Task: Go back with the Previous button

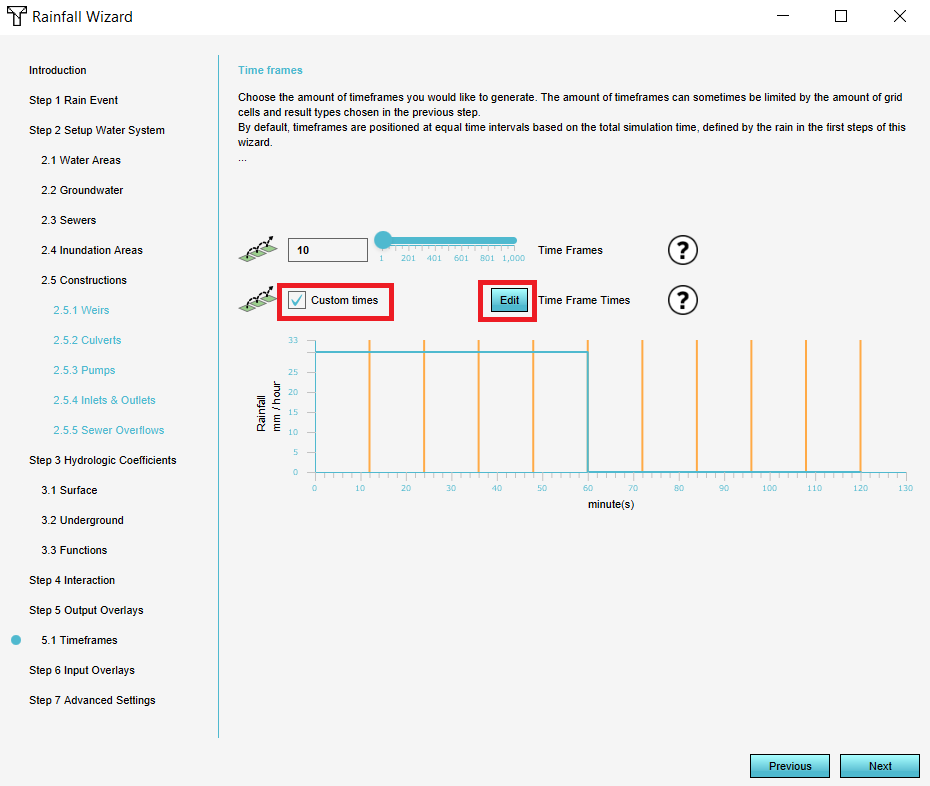Action: [x=790, y=766]
